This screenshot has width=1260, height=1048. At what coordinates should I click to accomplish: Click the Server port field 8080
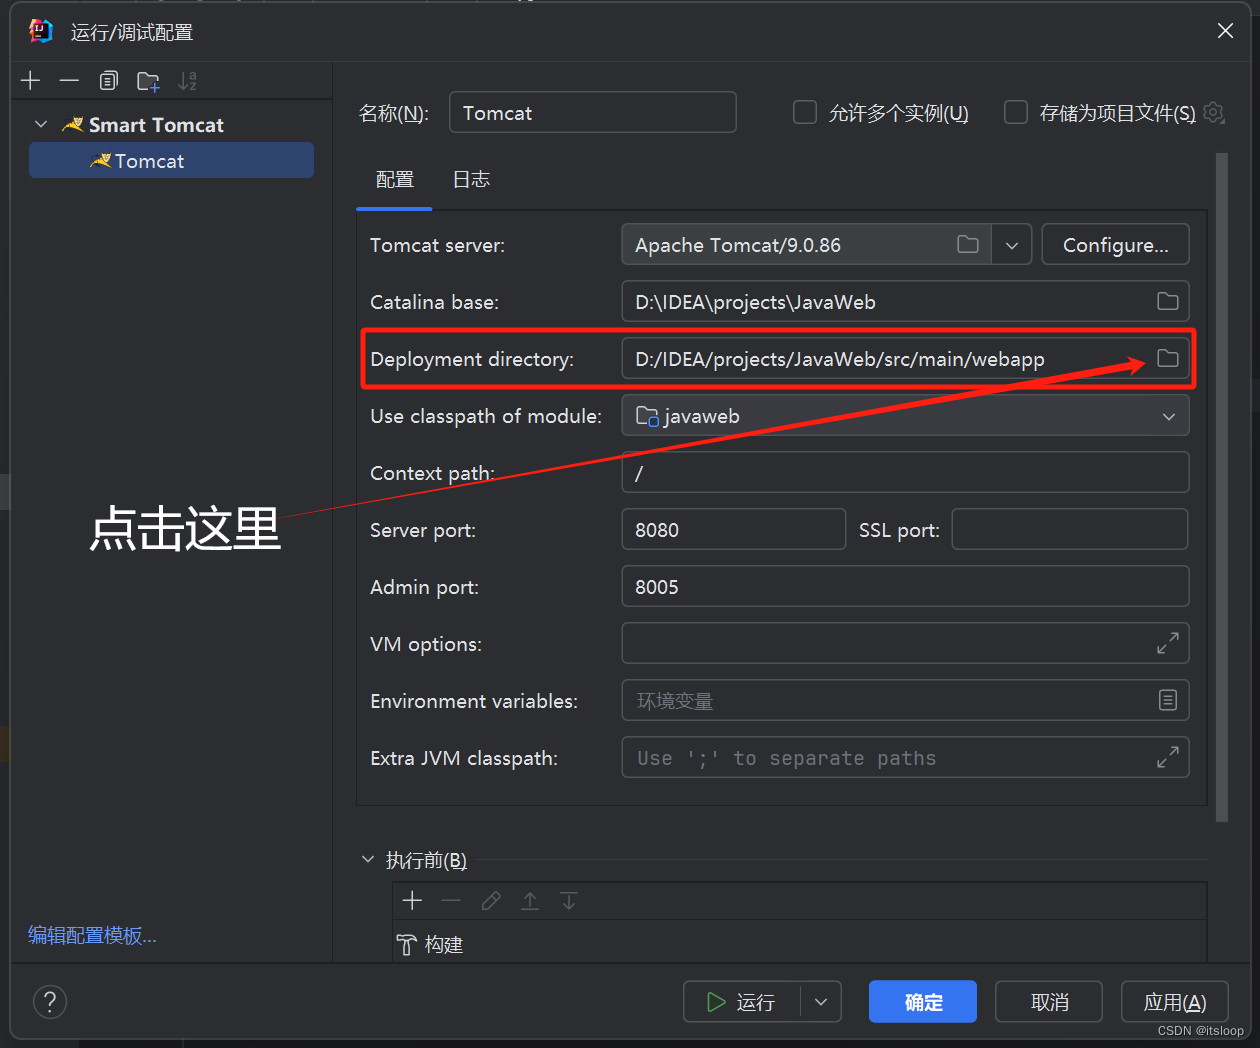click(734, 529)
